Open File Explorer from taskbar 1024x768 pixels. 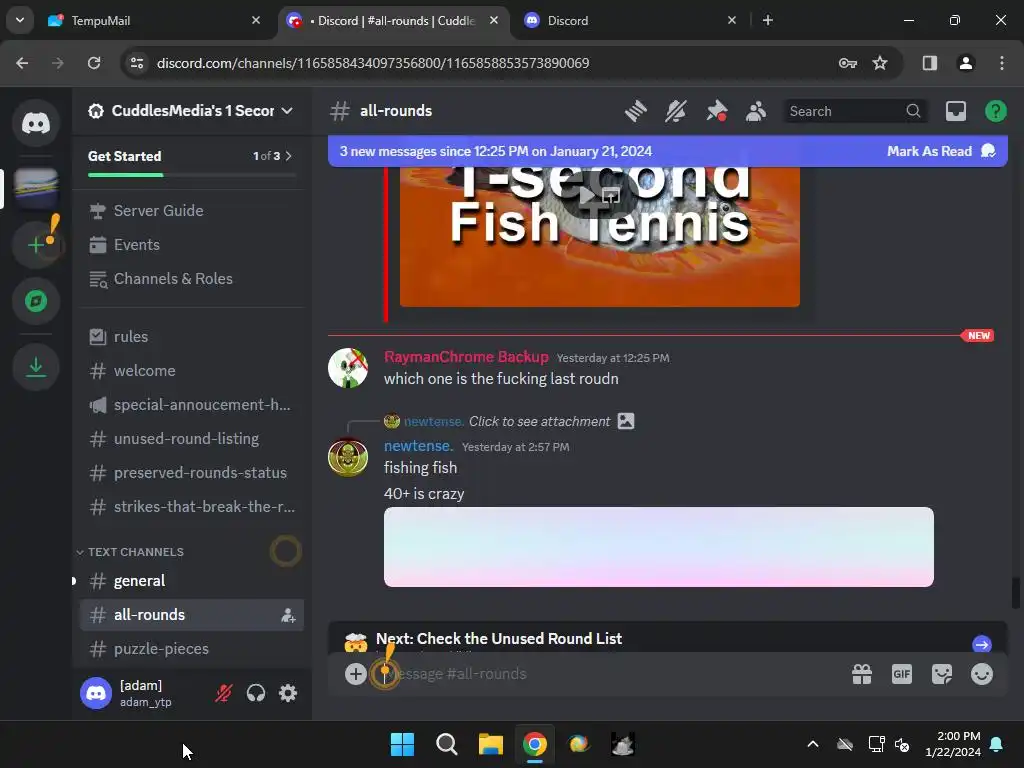[x=490, y=744]
